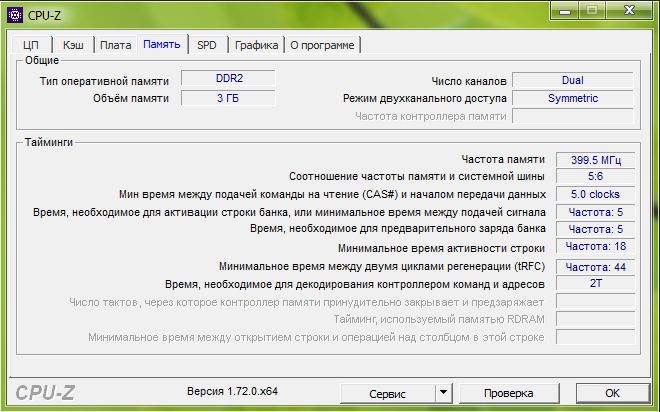Close the CPU-Z window
The height and width of the screenshot is (412, 660).
coord(629,11)
